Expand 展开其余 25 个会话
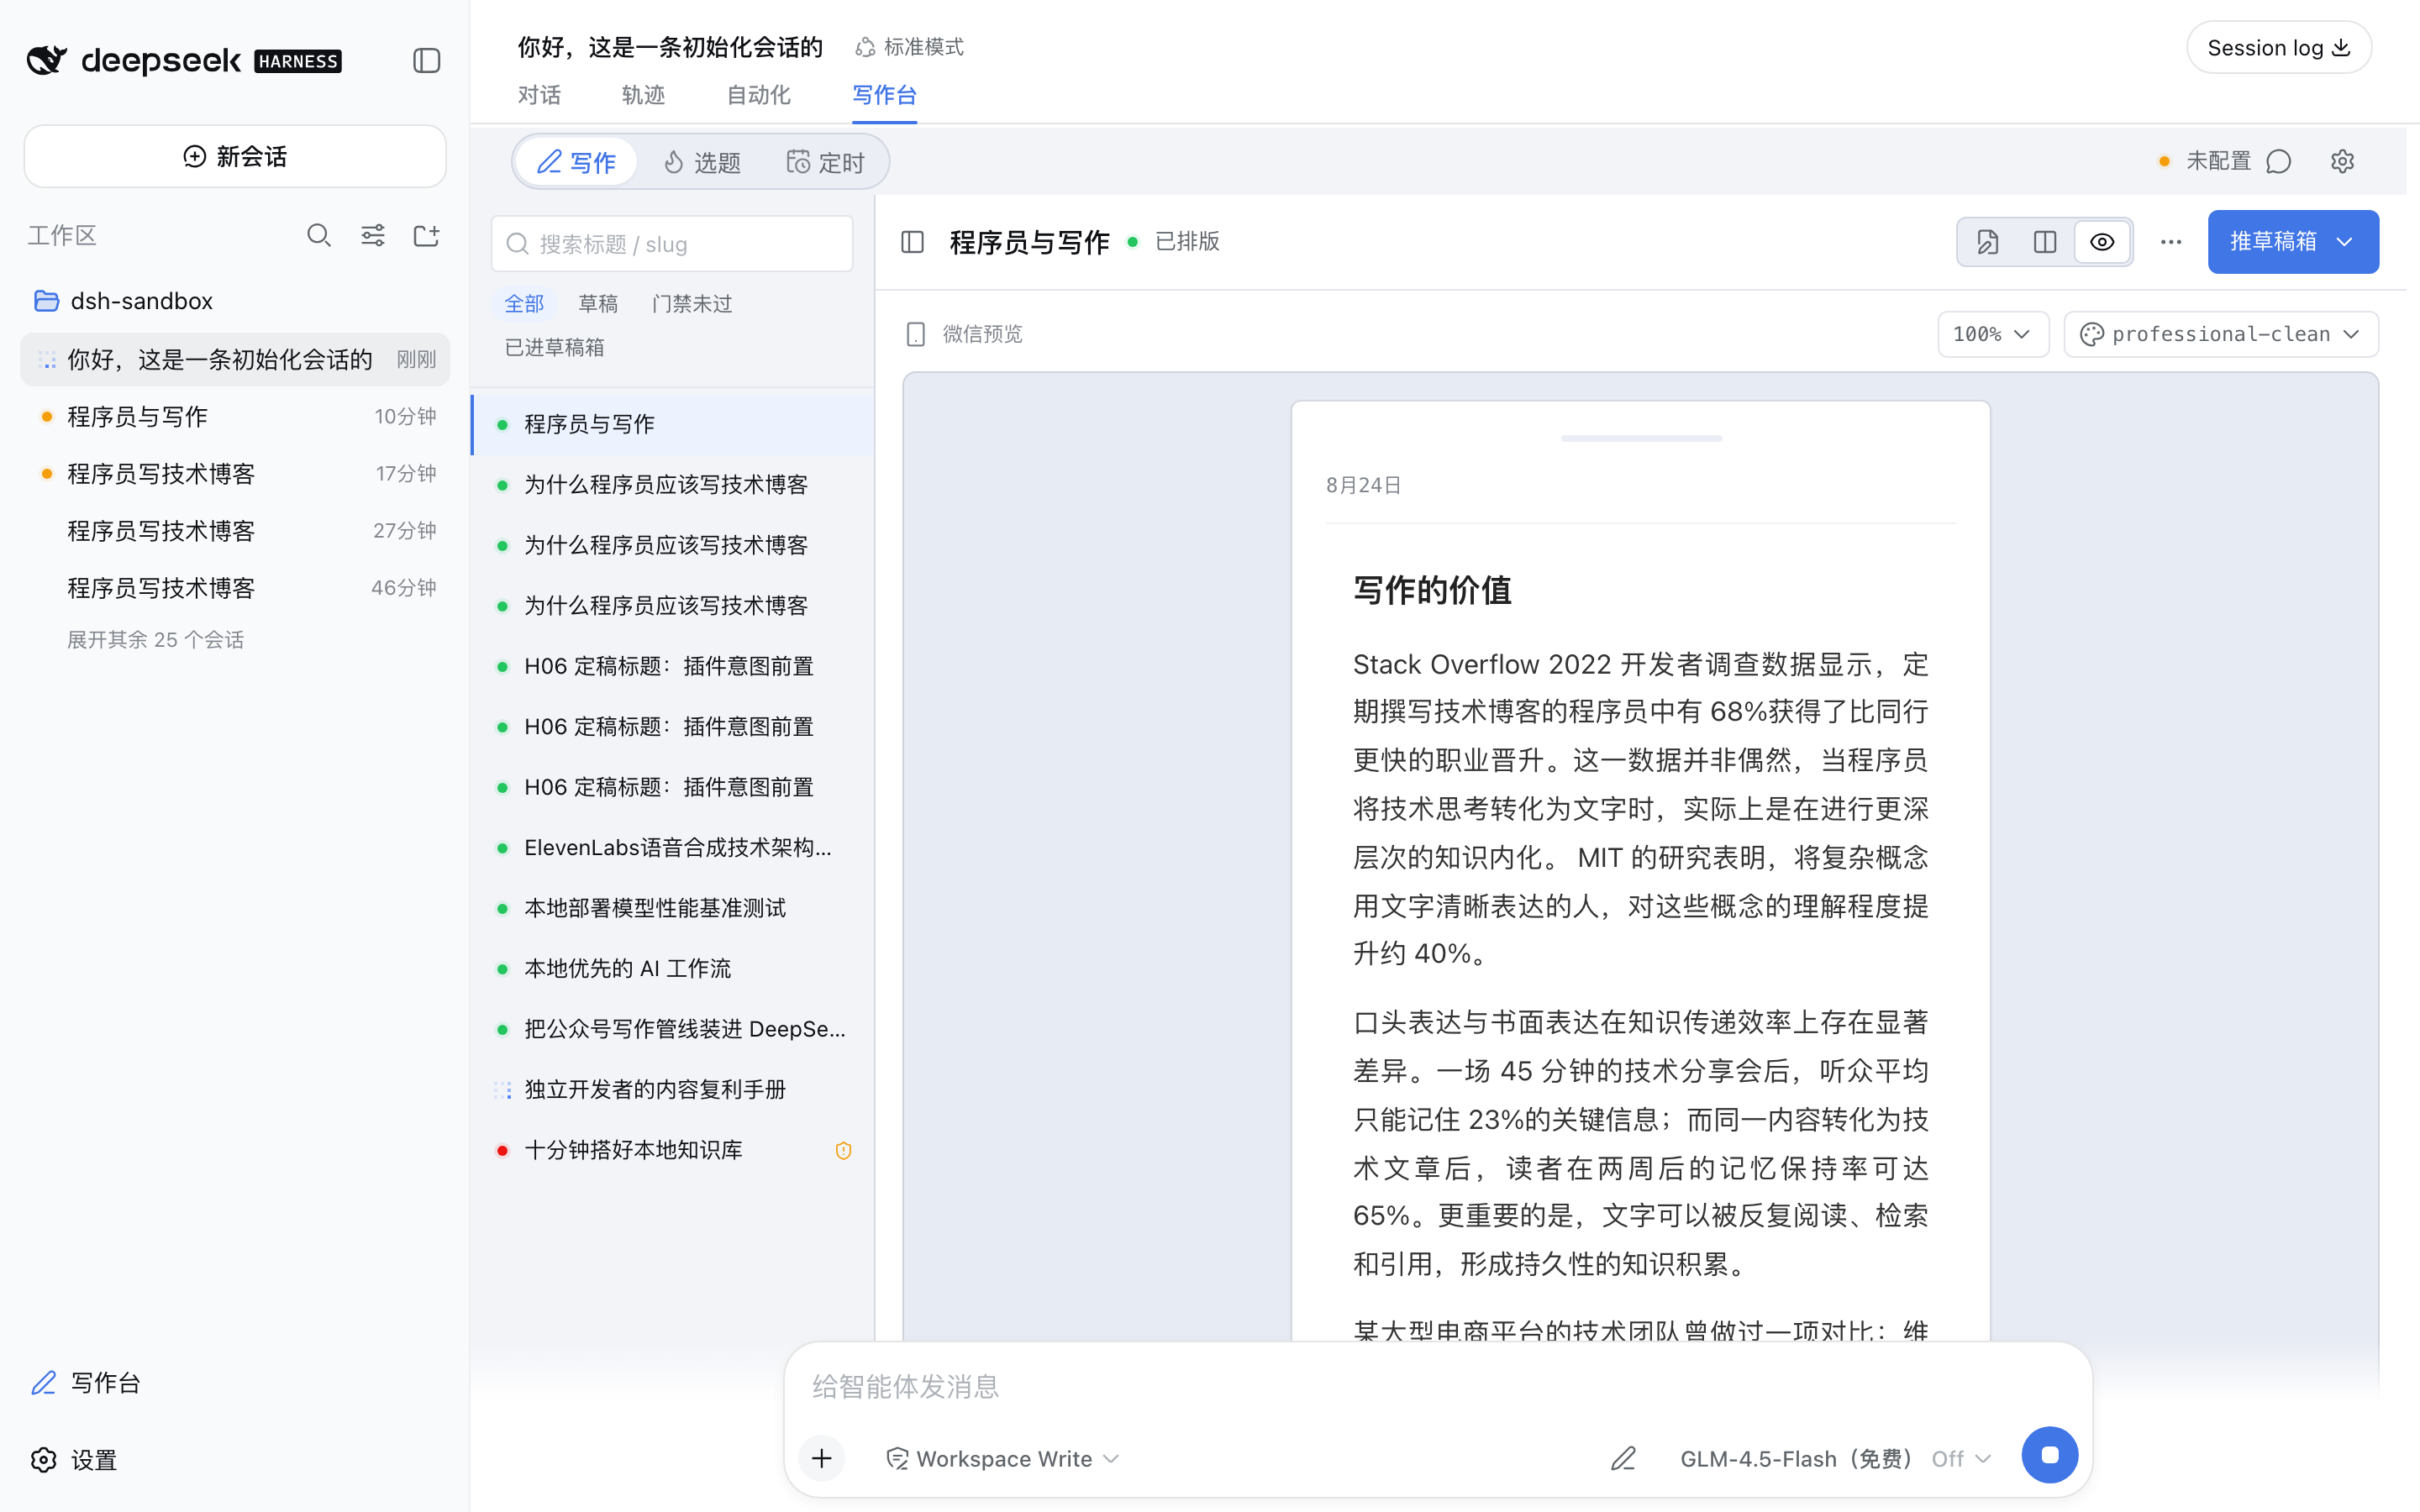2420x1512 pixels. coord(155,640)
